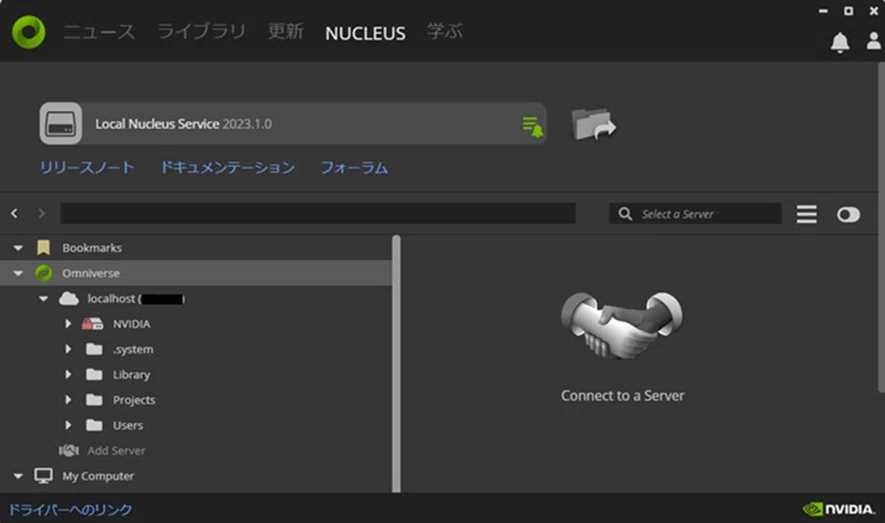Image resolution: width=885 pixels, height=523 pixels.
Task: Select the Omniverse row label
Action: pos(91,273)
